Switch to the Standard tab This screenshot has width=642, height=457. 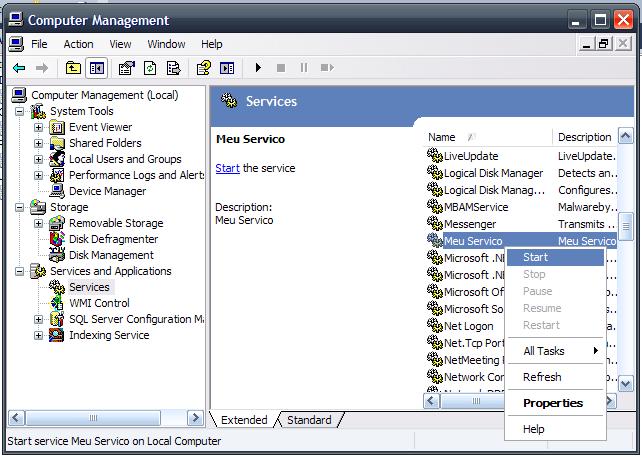point(309,420)
